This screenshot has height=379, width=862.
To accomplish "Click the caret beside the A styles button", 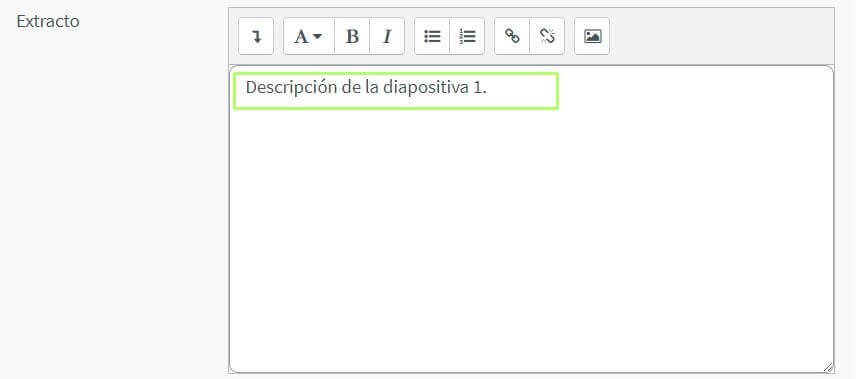I will pos(318,37).
